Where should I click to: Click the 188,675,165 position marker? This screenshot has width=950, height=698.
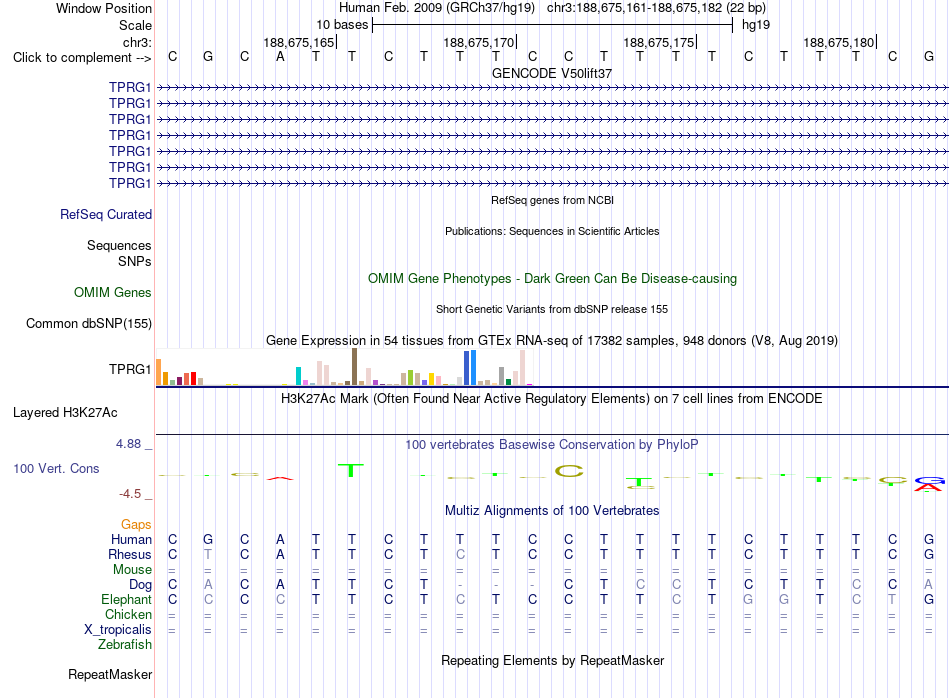(299, 42)
